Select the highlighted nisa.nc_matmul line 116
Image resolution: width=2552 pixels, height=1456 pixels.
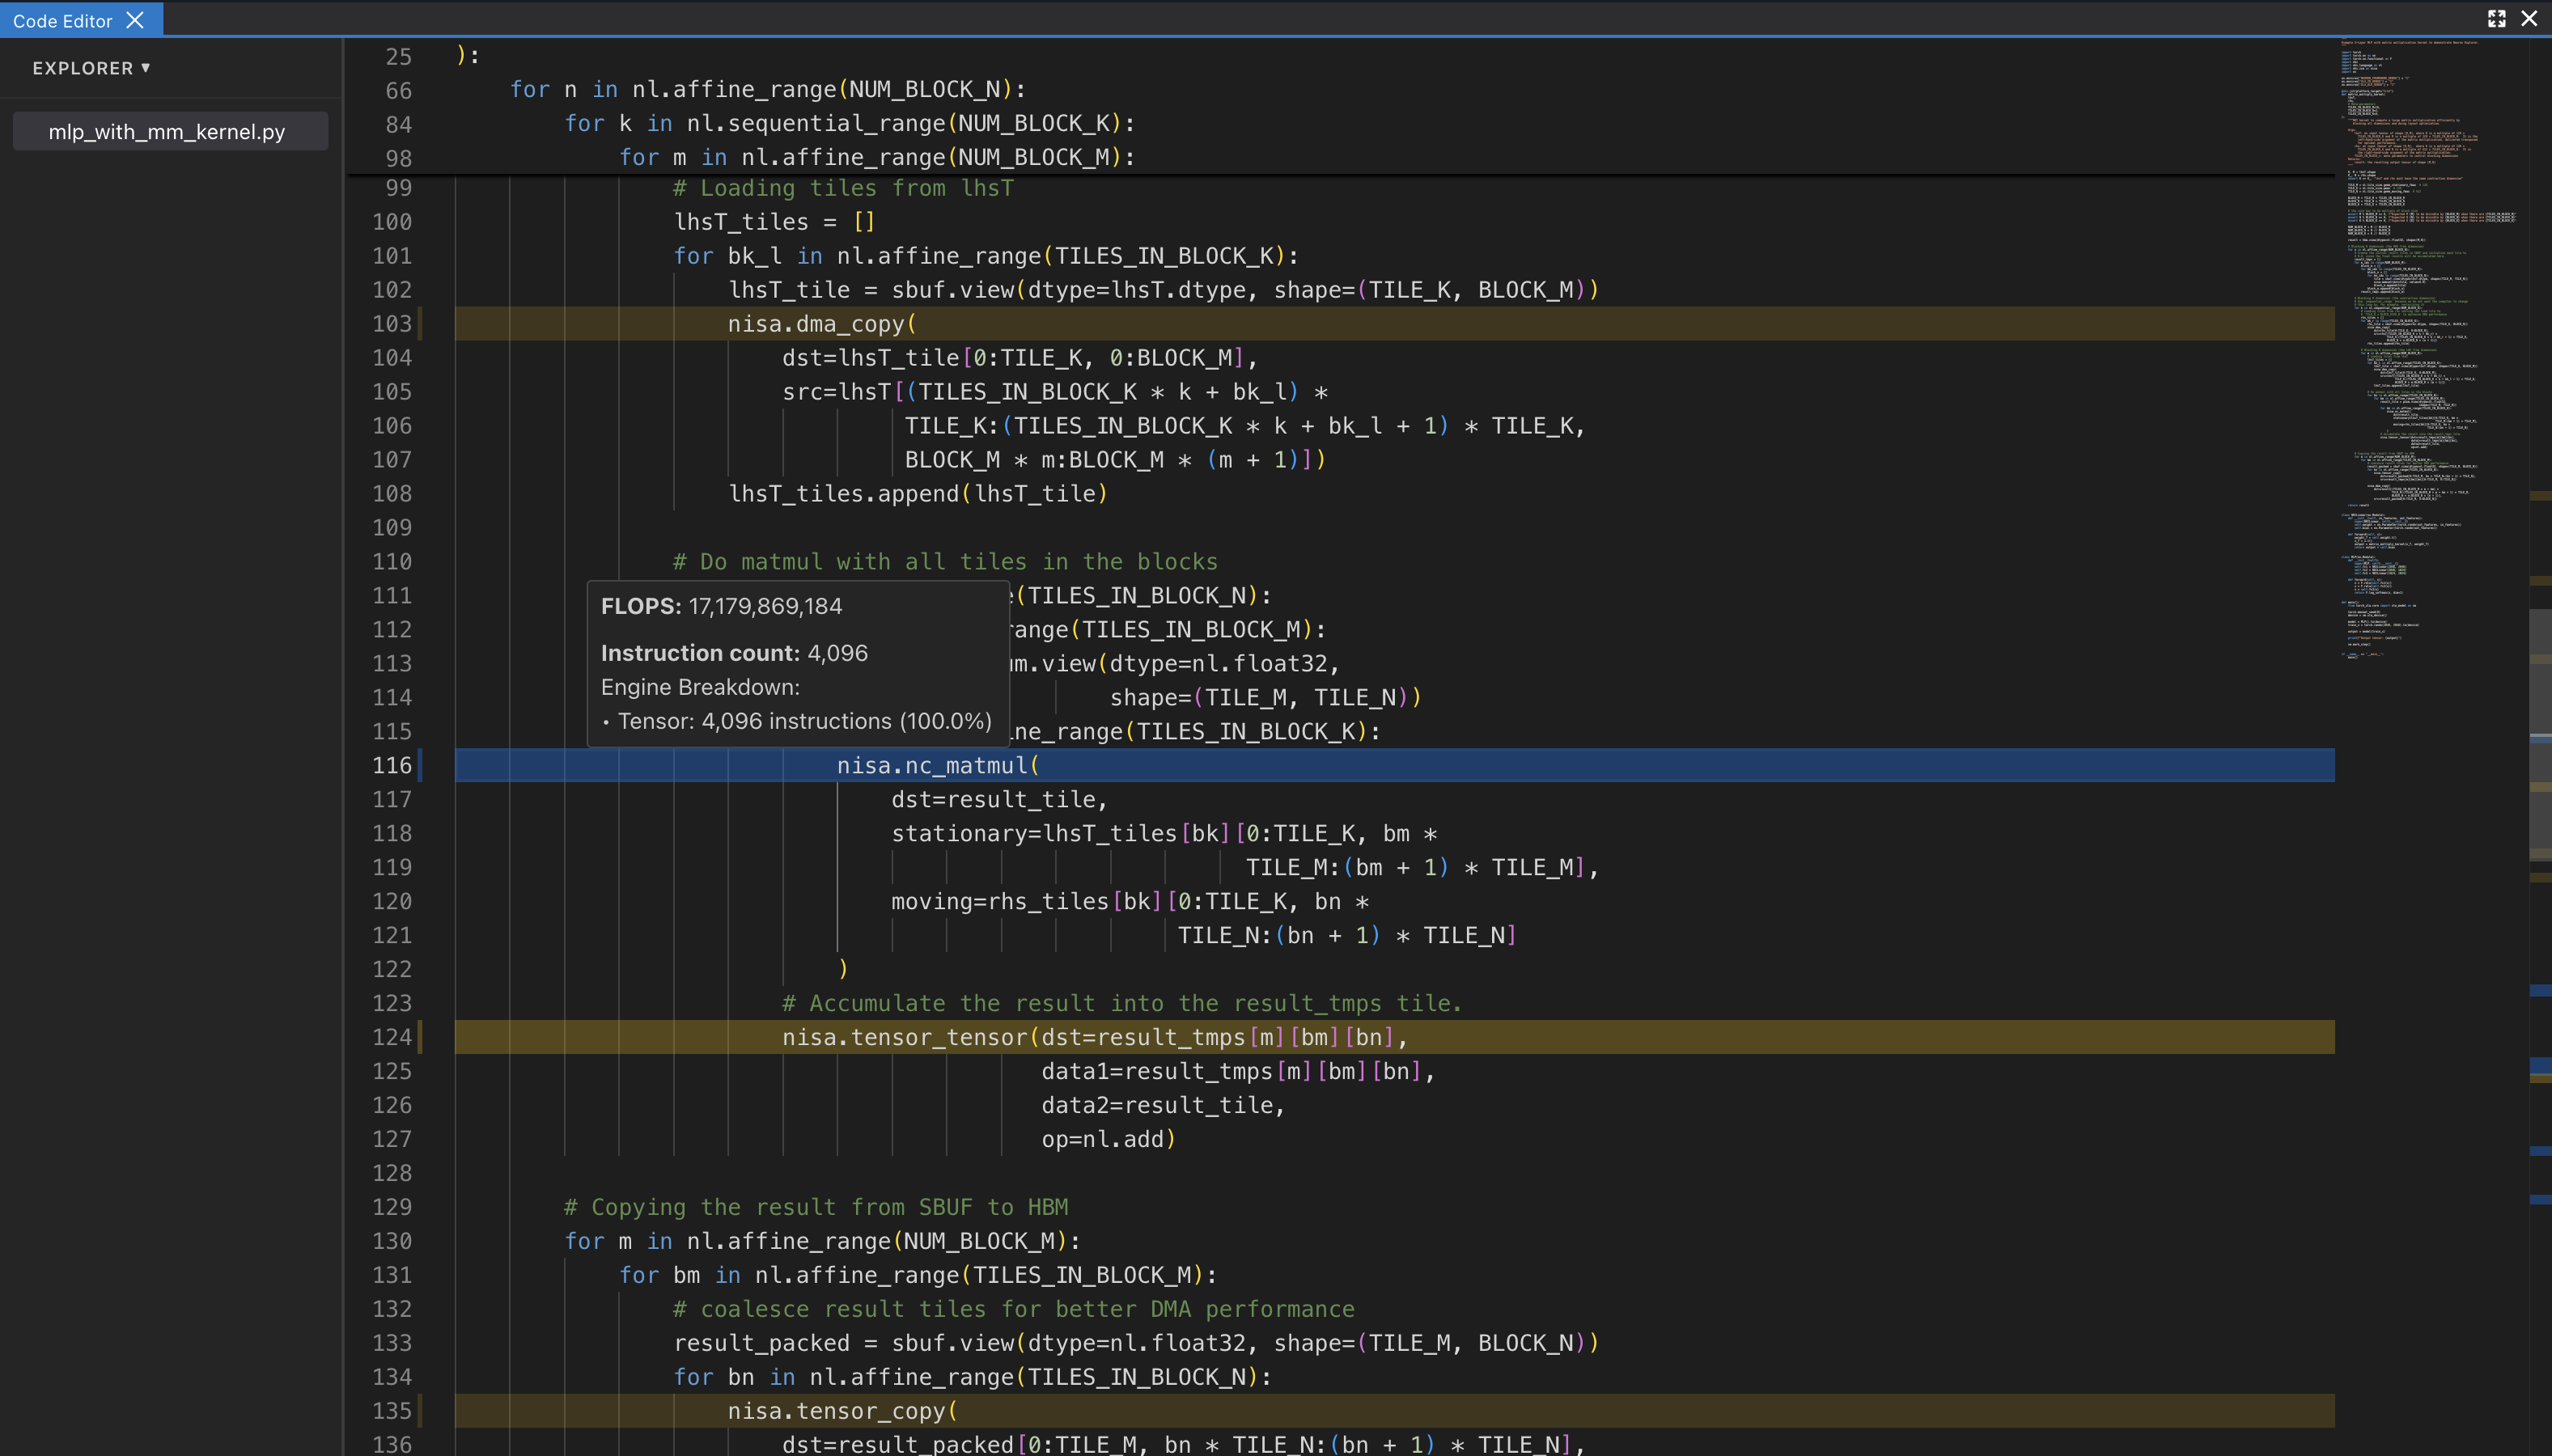[x=938, y=765]
